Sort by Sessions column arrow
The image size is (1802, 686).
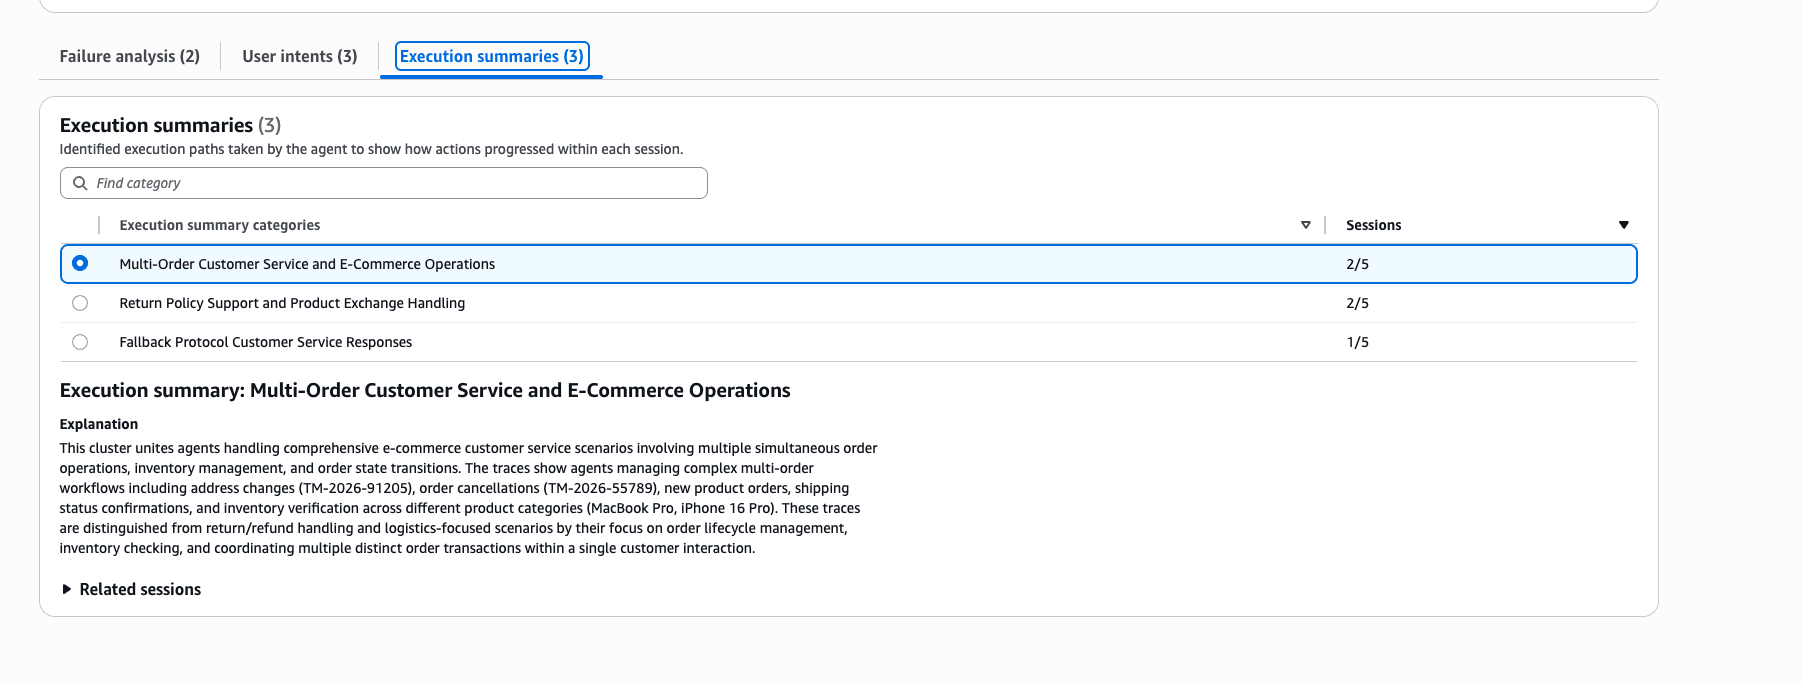1623,225
